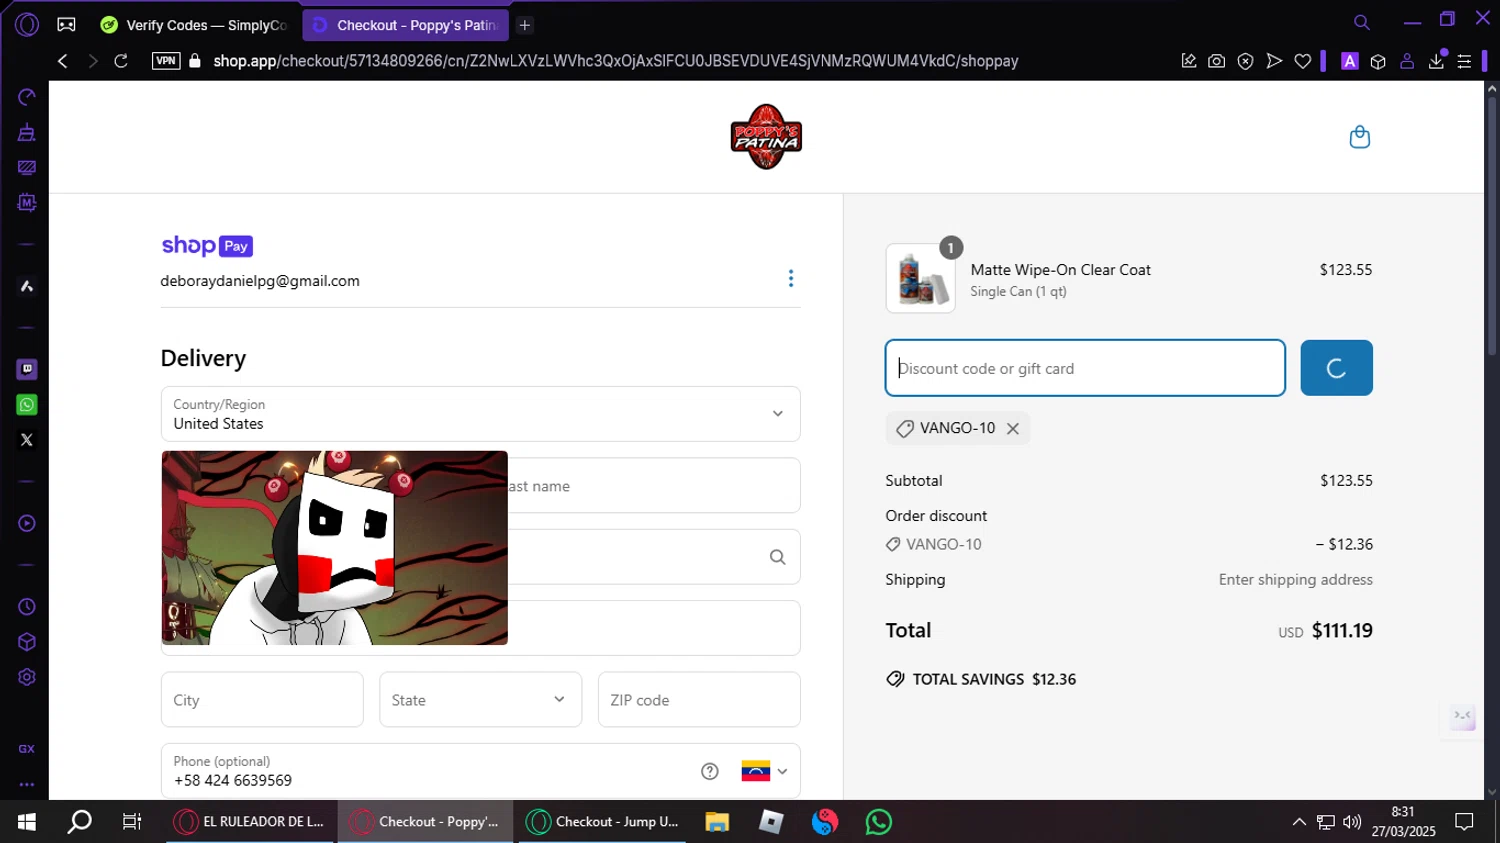Viewport: 1500px width, 843px height.
Task: Click the blue apply discount button
Action: (1336, 368)
